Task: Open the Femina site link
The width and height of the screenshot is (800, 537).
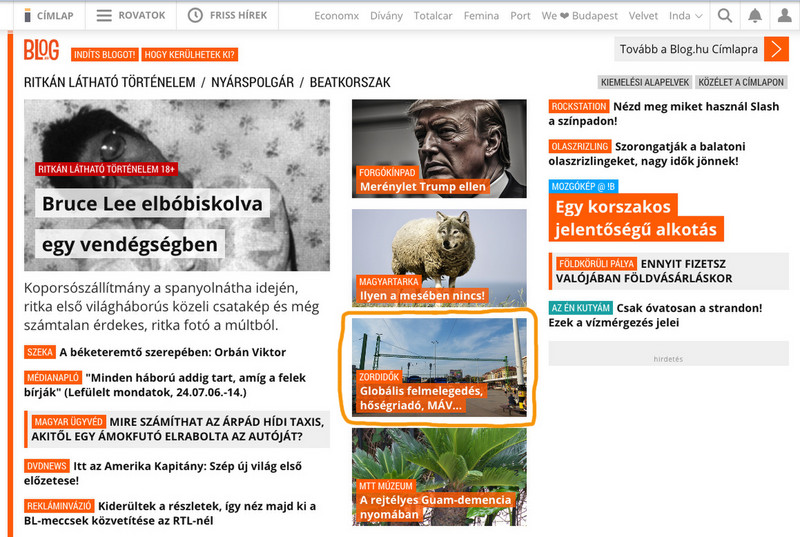Action: click(x=481, y=16)
